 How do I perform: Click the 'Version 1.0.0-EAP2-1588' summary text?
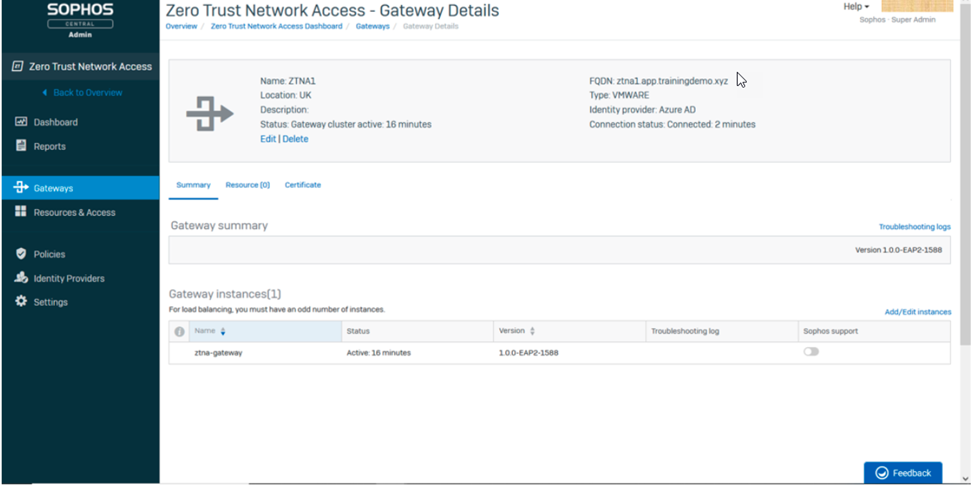tap(899, 250)
